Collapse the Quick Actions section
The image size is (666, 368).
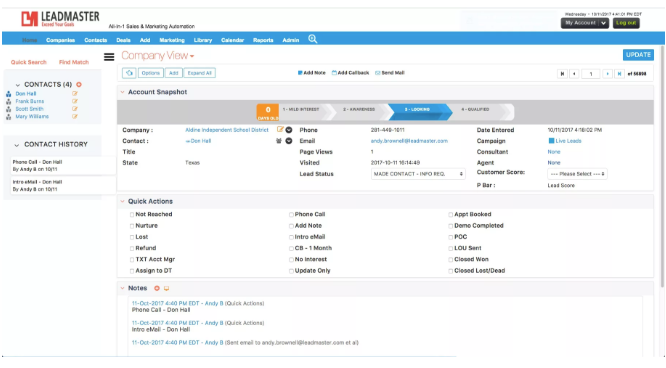point(122,201)
